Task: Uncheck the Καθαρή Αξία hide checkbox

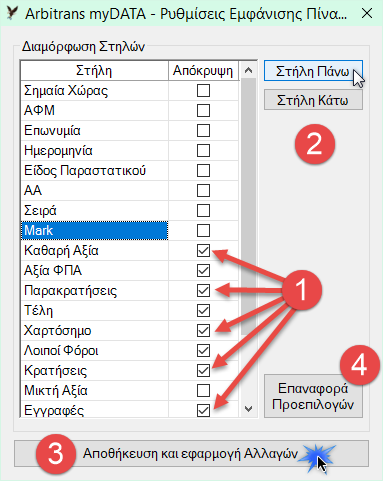Action: (203, 251)
